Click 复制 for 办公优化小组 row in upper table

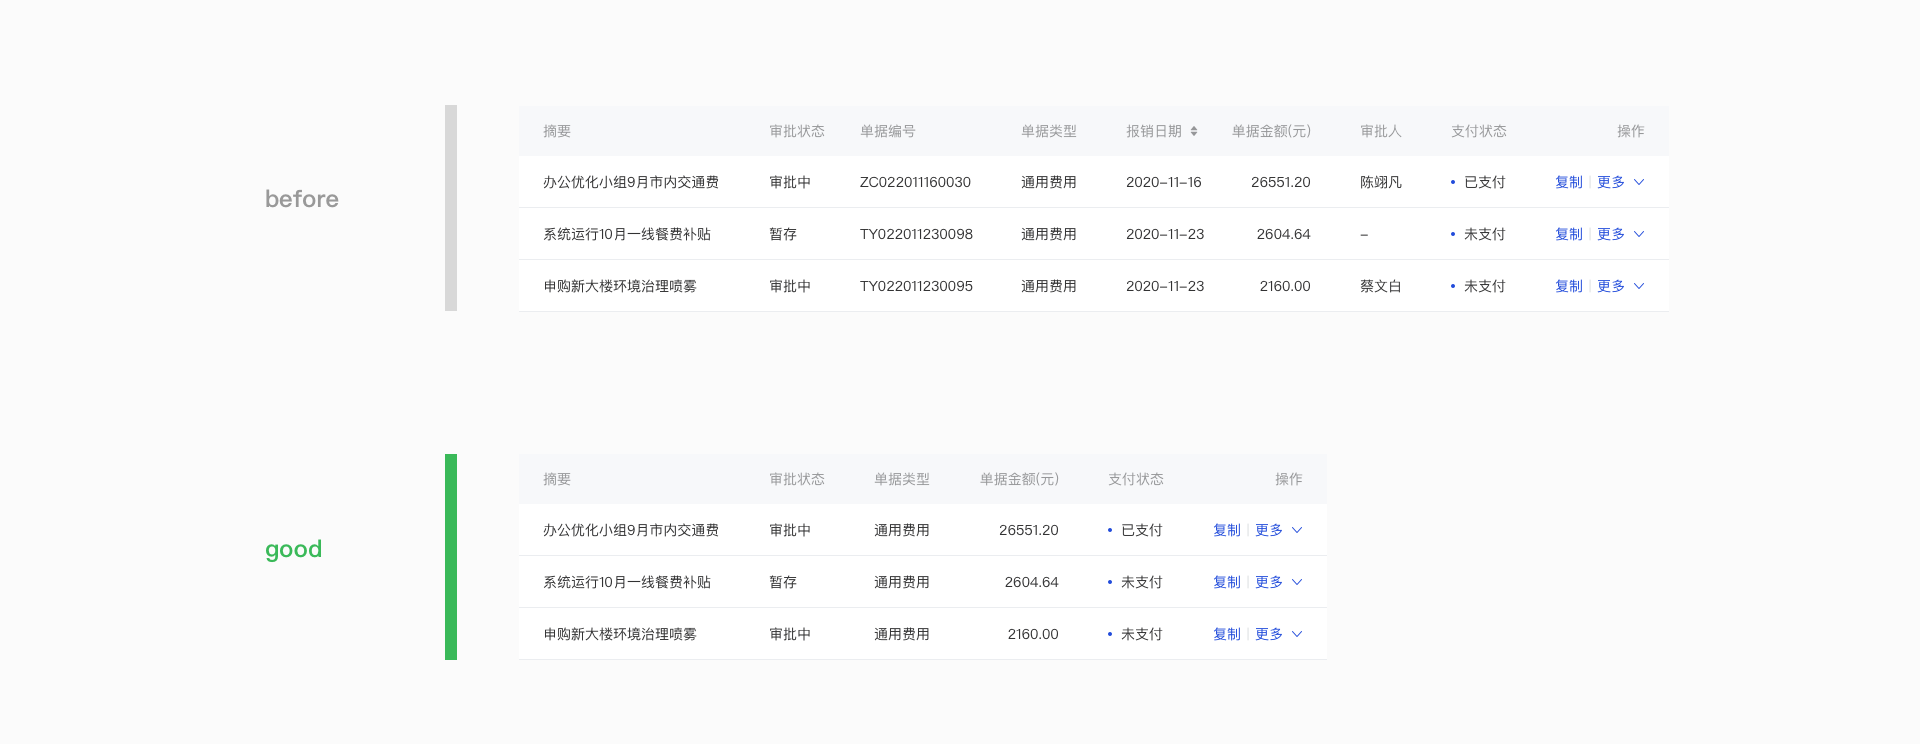click(x=1568, y=182)
